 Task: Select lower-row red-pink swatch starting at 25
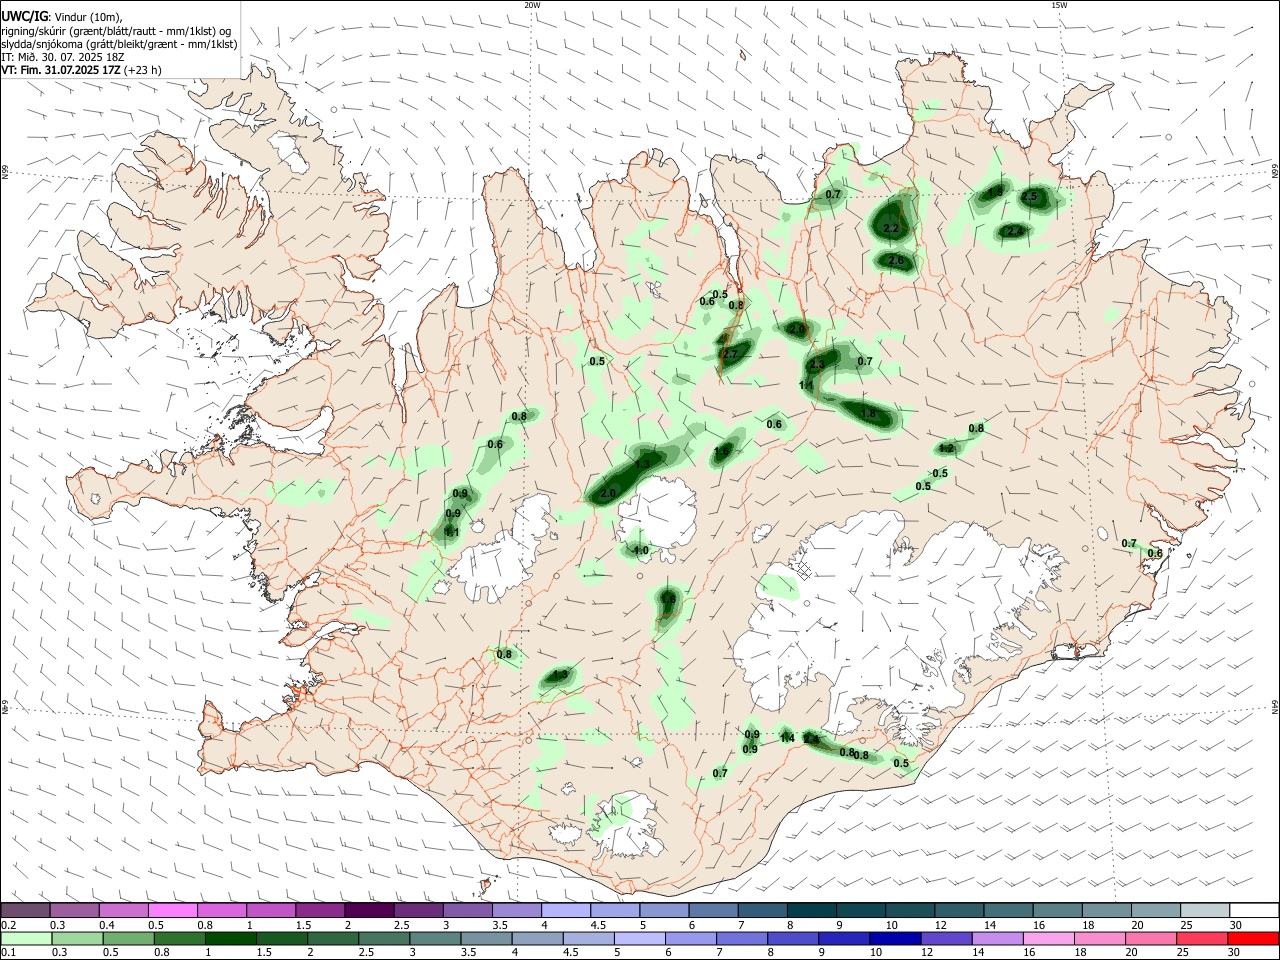click(x=1200, y=938)
